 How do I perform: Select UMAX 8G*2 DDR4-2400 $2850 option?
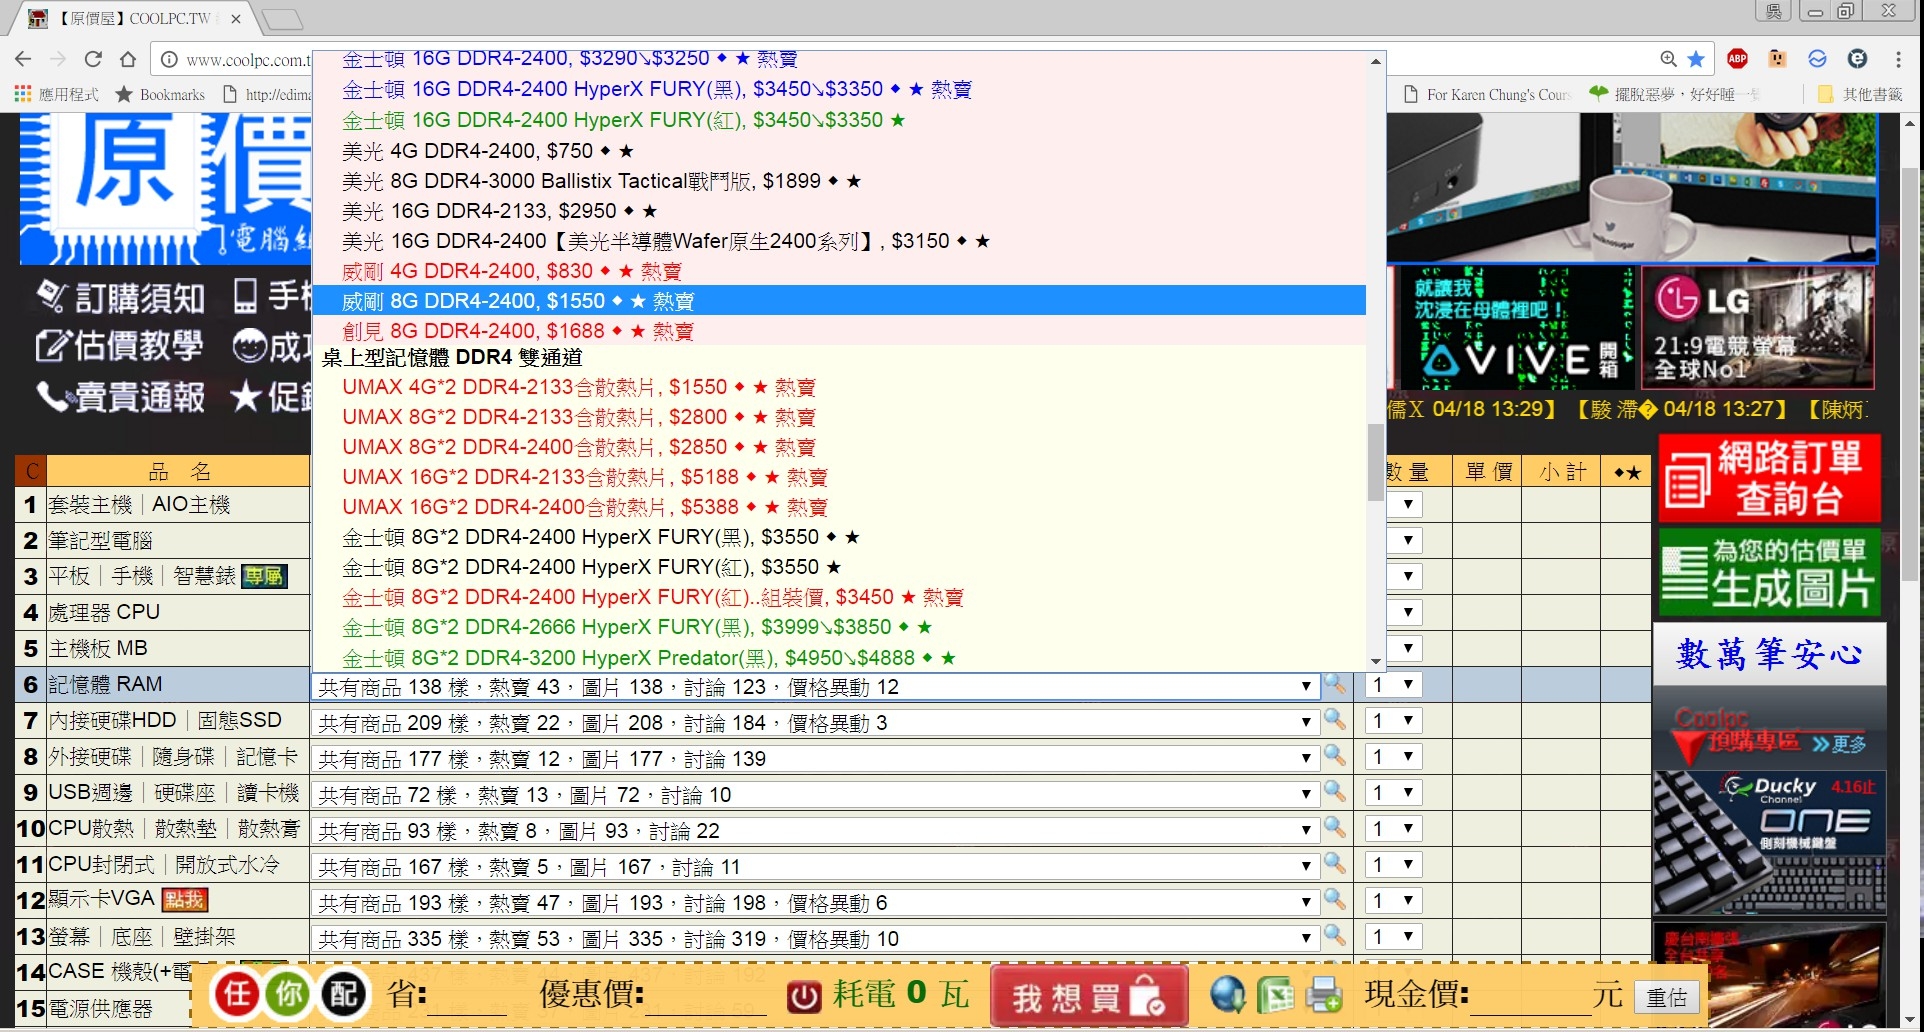839,447
